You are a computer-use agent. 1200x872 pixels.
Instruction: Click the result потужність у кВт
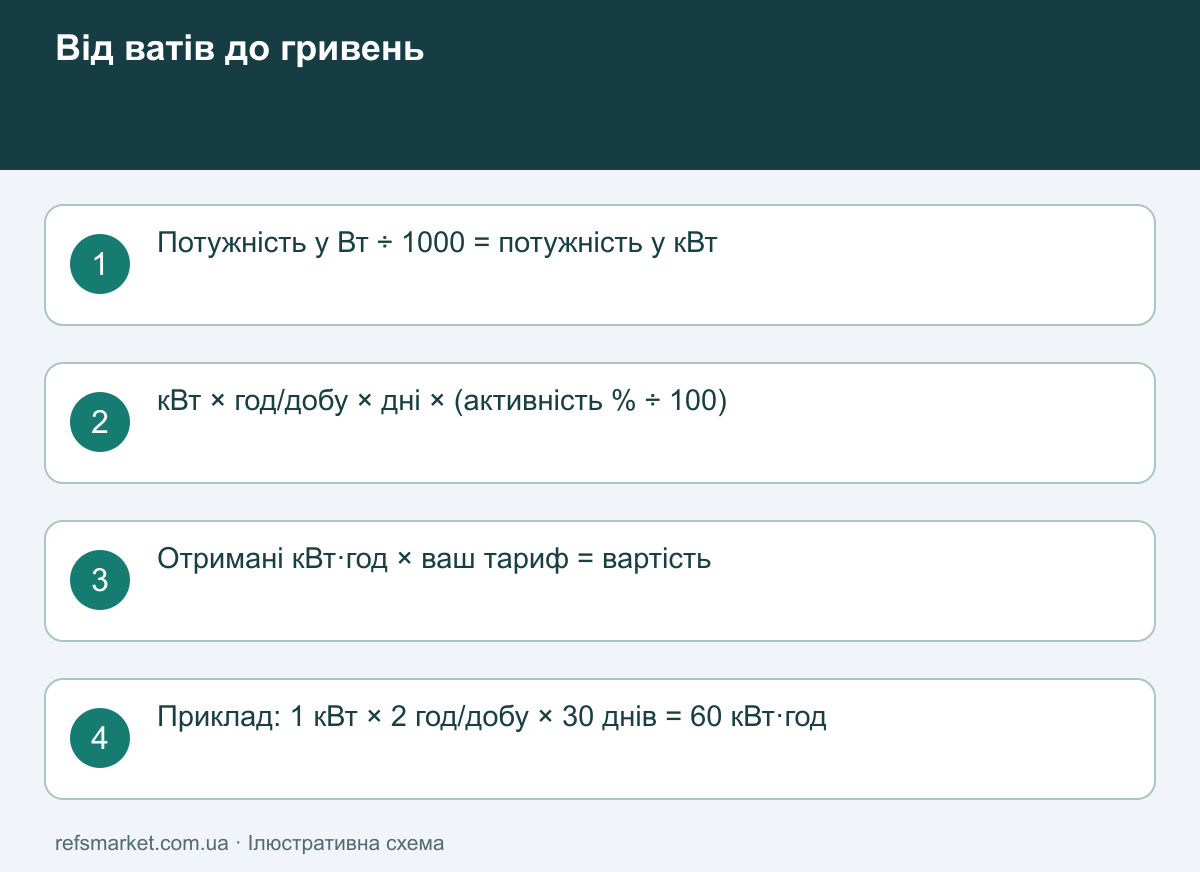pos(608,243)
